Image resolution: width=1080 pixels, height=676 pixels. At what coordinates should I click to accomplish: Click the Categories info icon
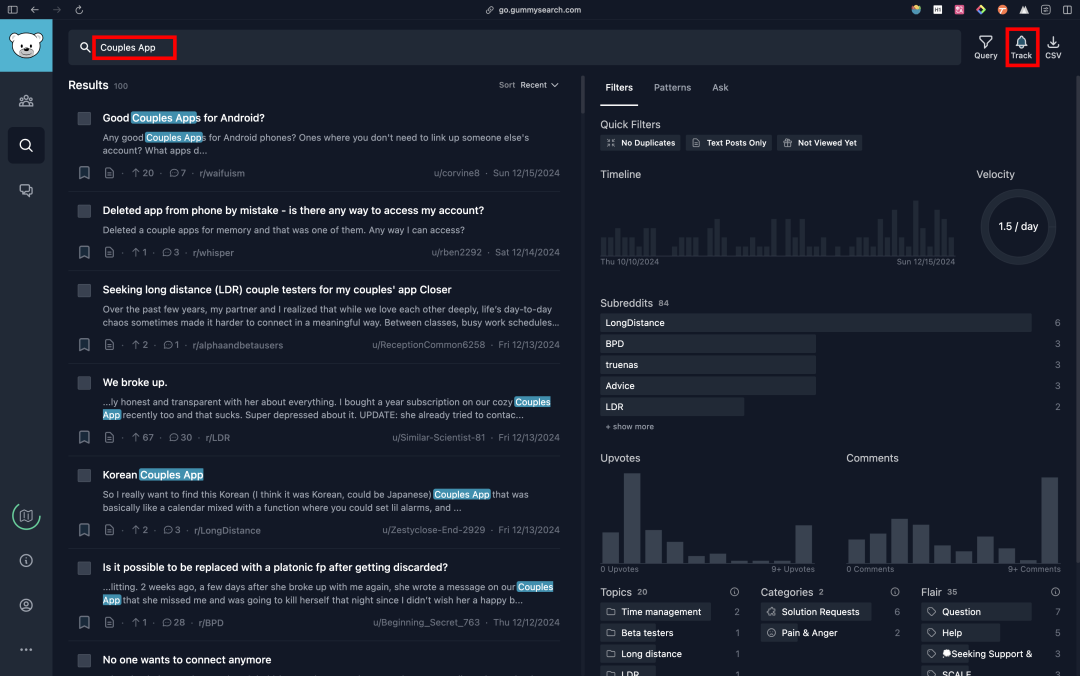[x=895, y=592]
